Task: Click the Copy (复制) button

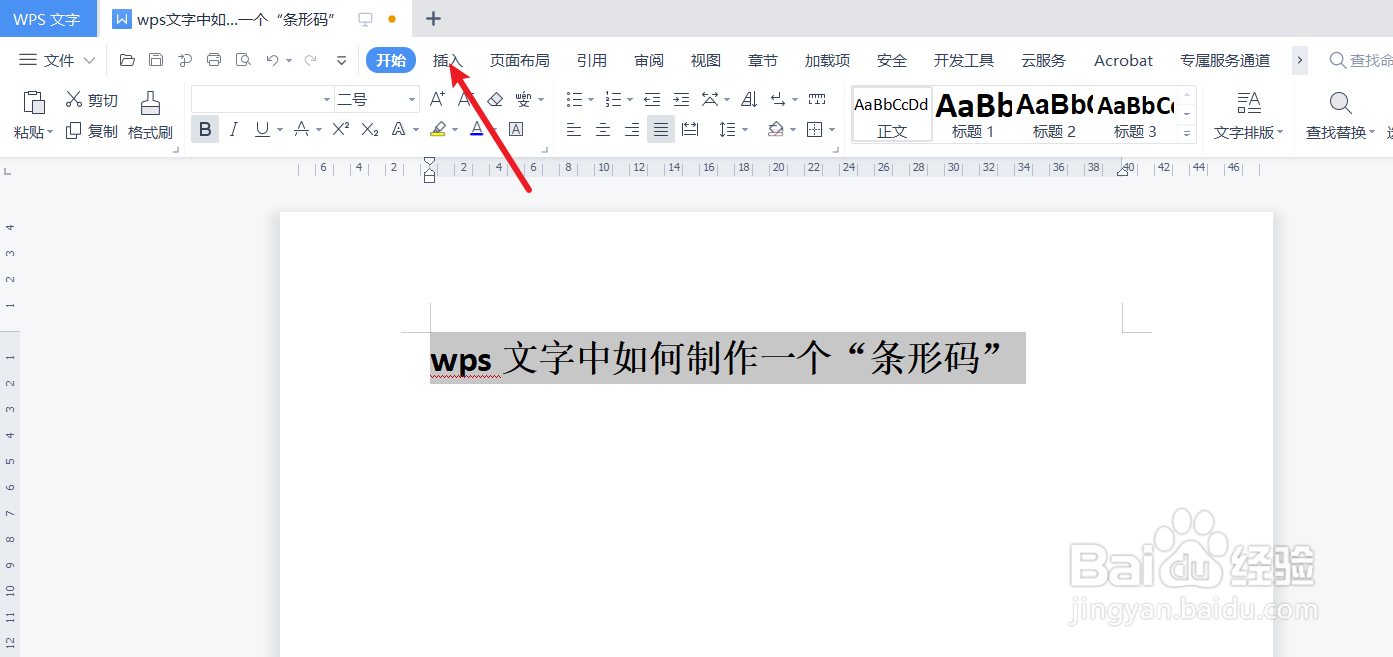Action: pos(91,131)
